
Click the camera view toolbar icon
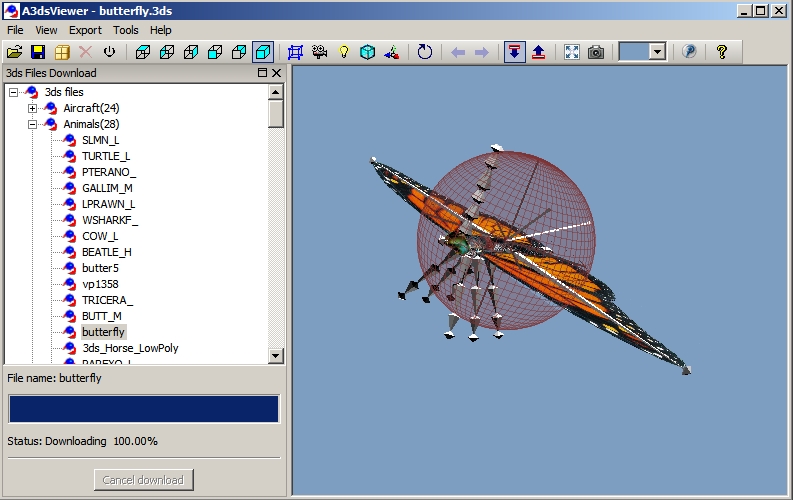tap(320, 52)
